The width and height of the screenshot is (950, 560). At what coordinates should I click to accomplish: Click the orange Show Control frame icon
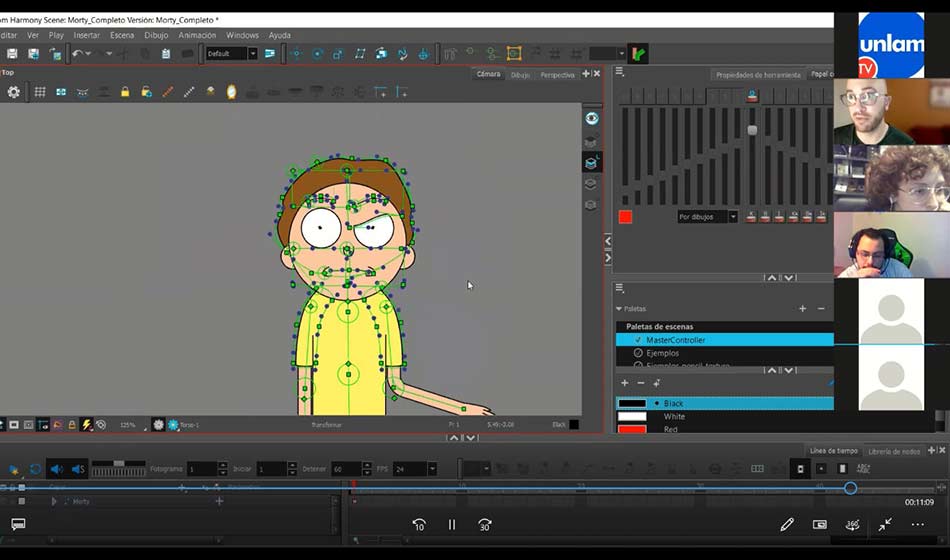pyautogui.click(x=514, y=53)
